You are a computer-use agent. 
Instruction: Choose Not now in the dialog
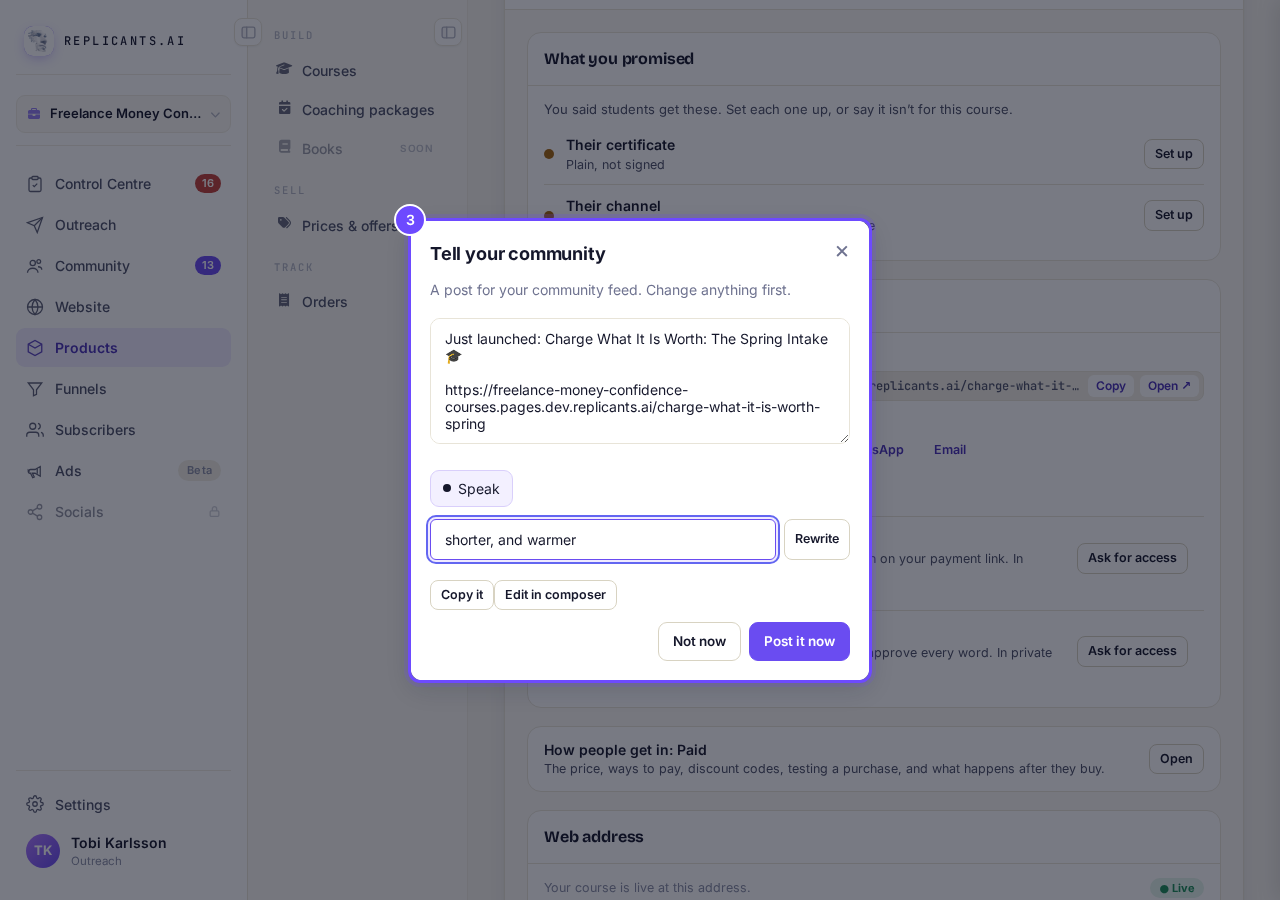[x=699, y=642]
